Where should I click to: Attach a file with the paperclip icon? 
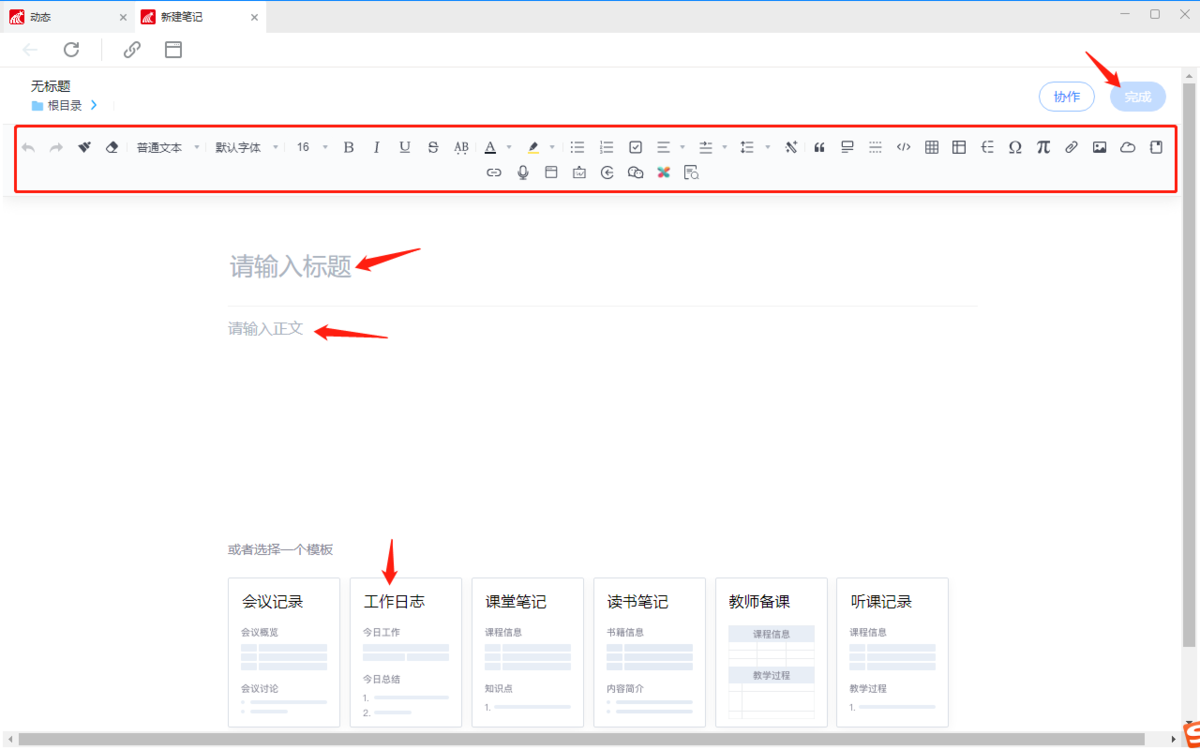1071,147
